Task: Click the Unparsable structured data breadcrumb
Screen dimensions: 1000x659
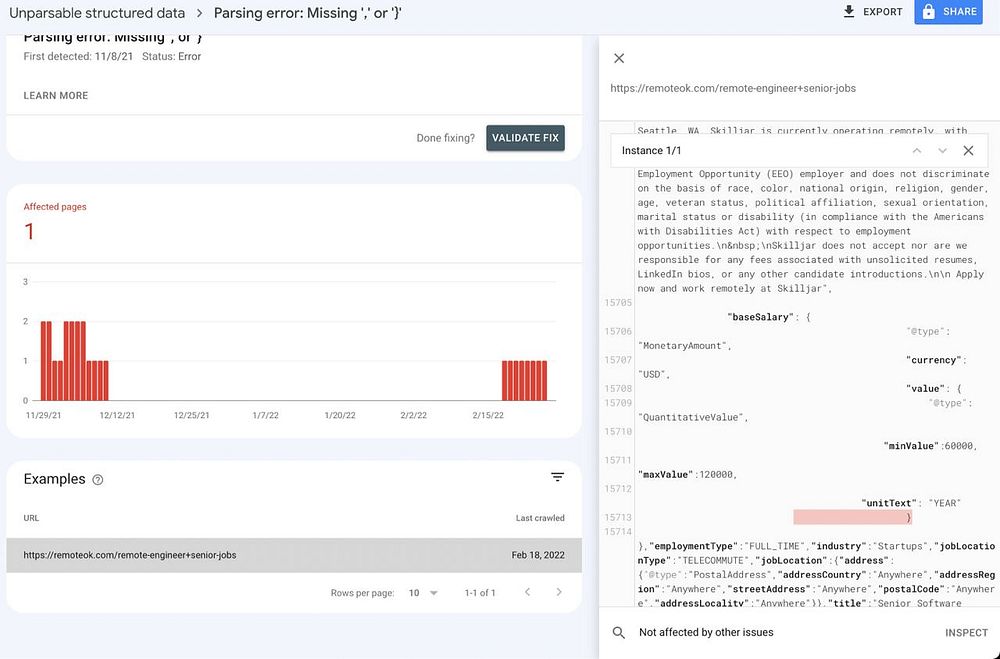Action: pyautogui.click(x=97, y=13)
